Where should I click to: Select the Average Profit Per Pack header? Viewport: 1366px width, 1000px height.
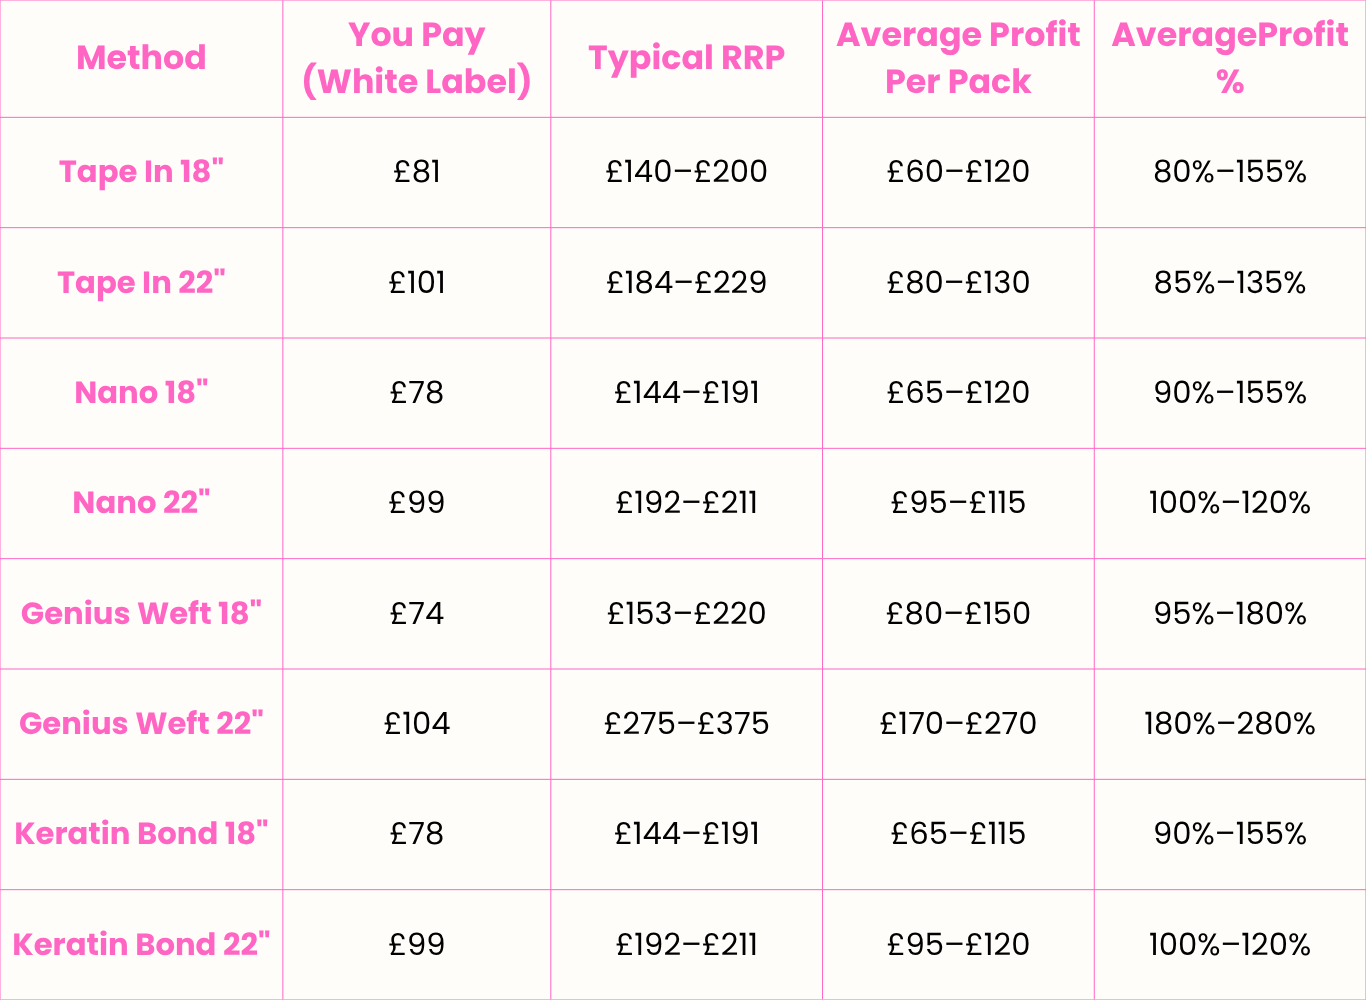click(x=958, y=58)
